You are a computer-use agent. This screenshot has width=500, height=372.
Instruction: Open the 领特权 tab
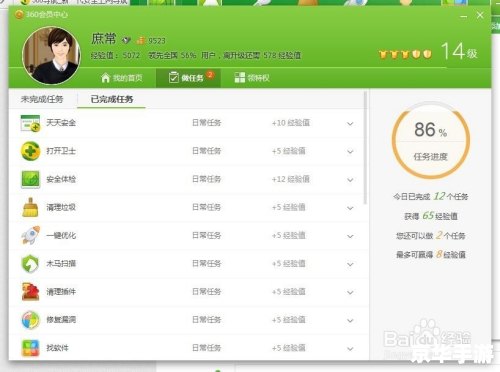click(252, 78)
